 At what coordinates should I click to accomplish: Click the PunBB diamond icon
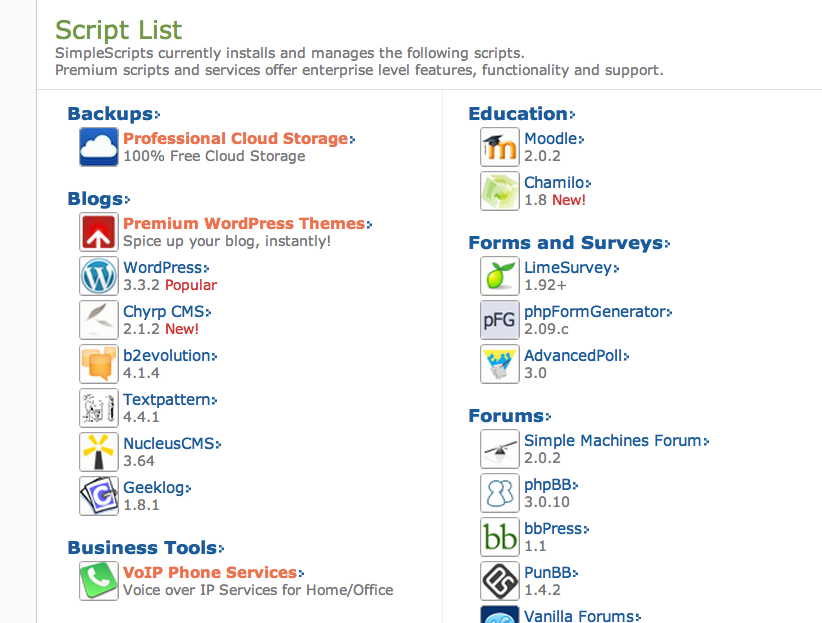pyautogui.click(x=500, y=581)
